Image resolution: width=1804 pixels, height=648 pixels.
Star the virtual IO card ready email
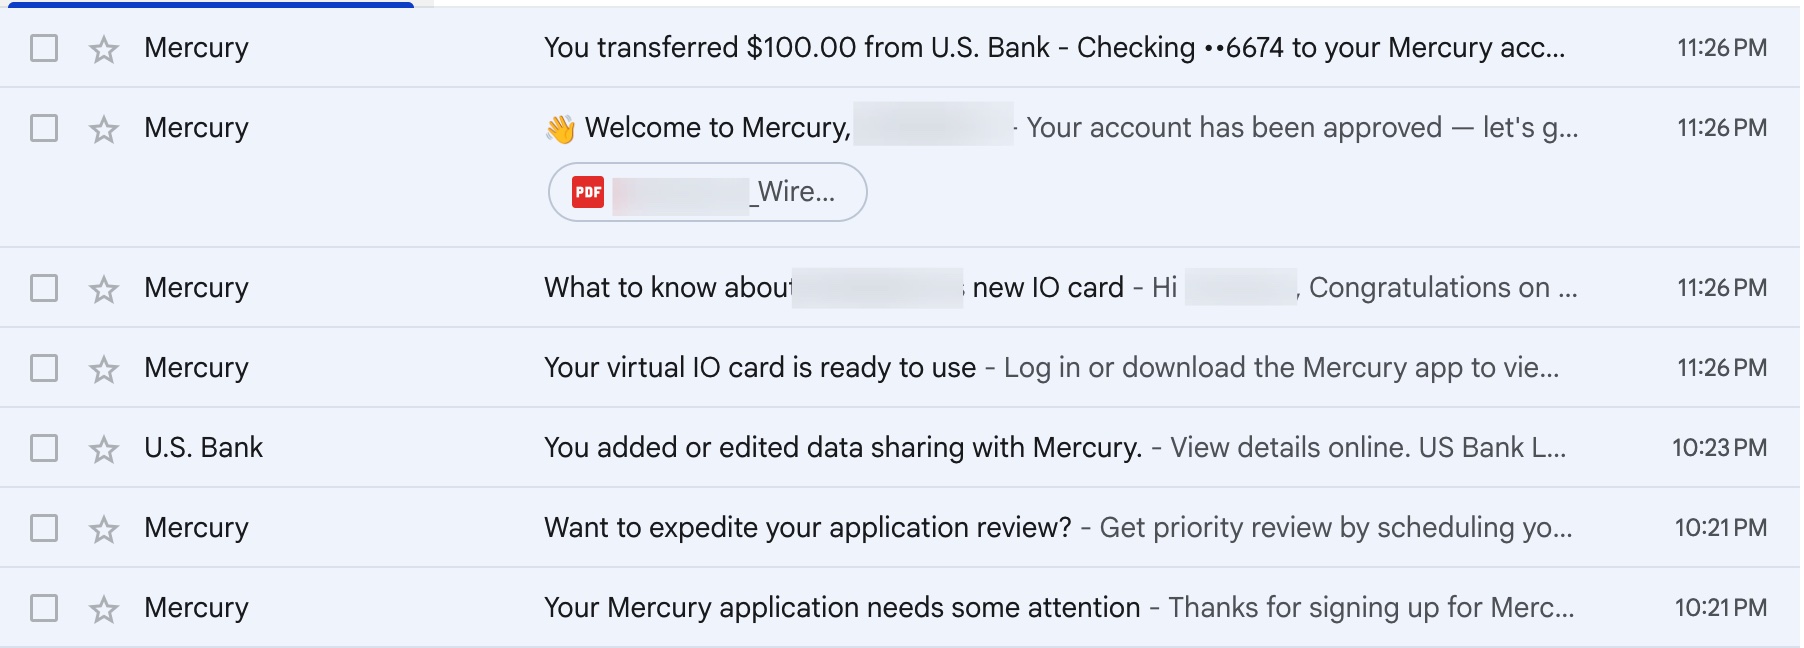(x=104, y=369)
